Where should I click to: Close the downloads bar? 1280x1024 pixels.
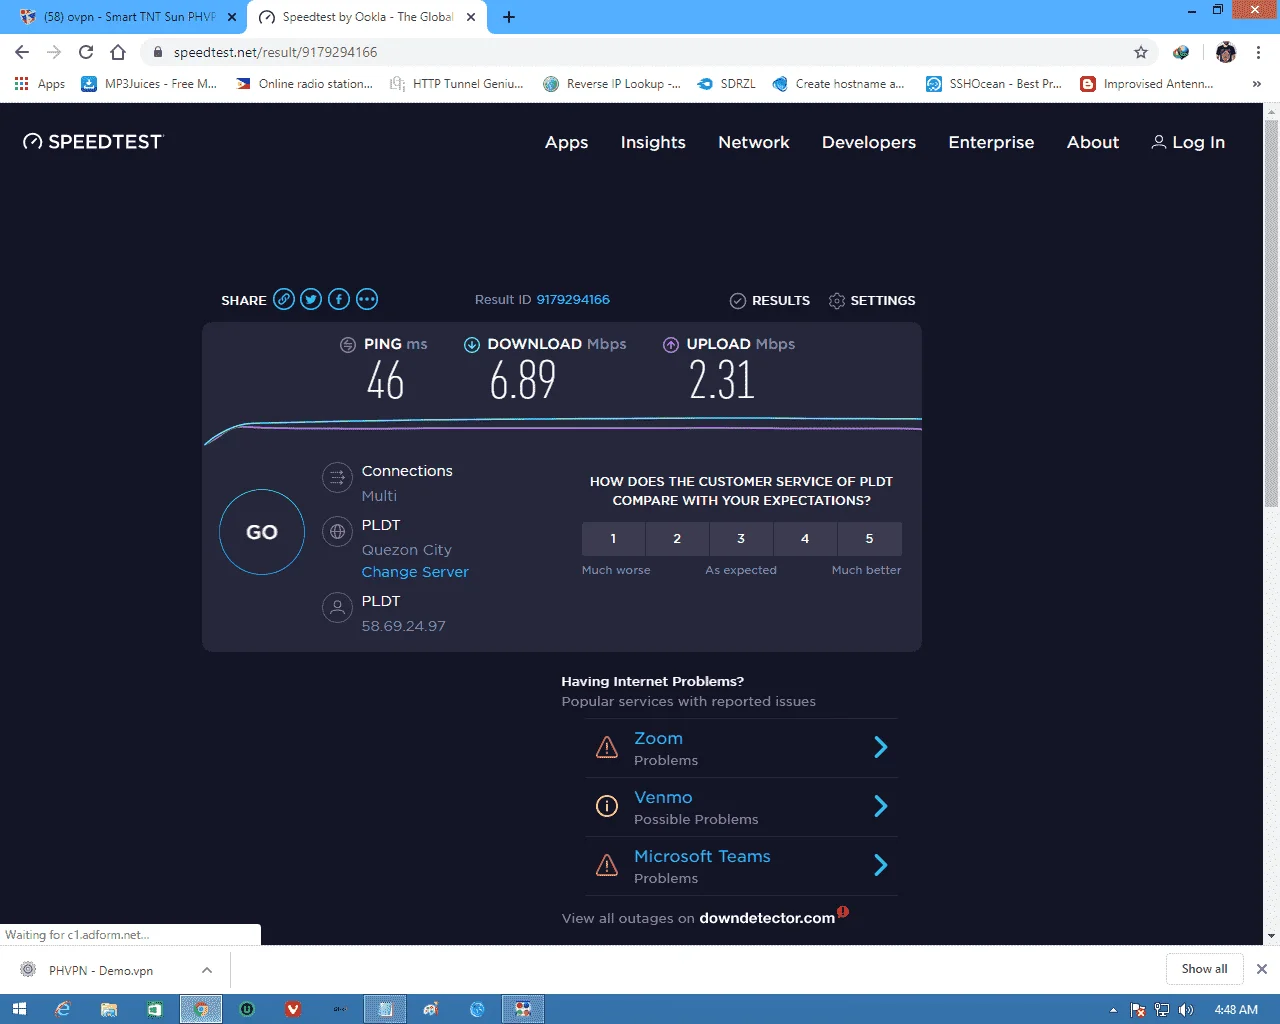pyautogui.click(x=1262, y=969)
